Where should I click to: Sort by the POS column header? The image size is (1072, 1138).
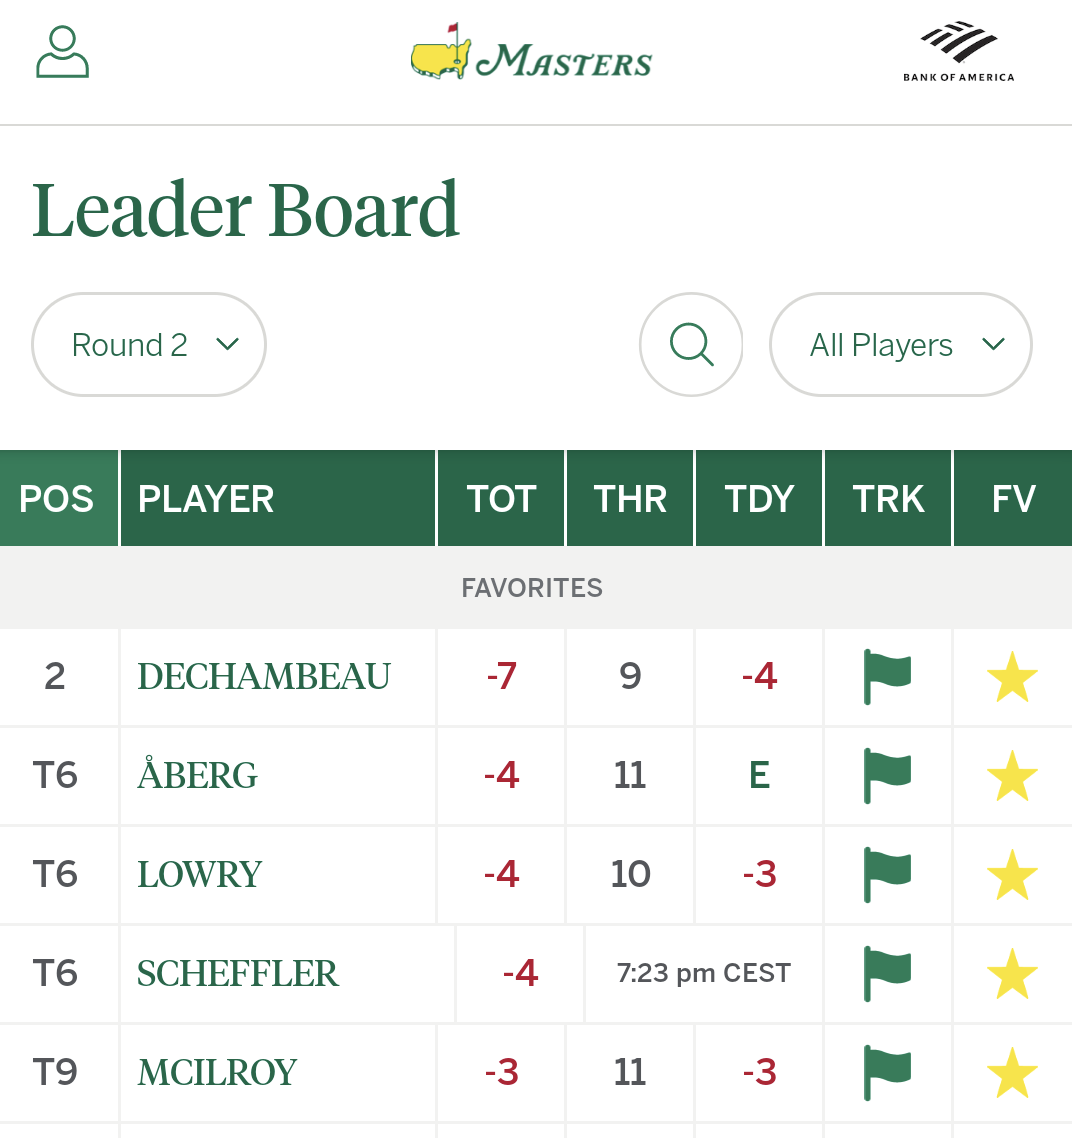click(59, 498)
